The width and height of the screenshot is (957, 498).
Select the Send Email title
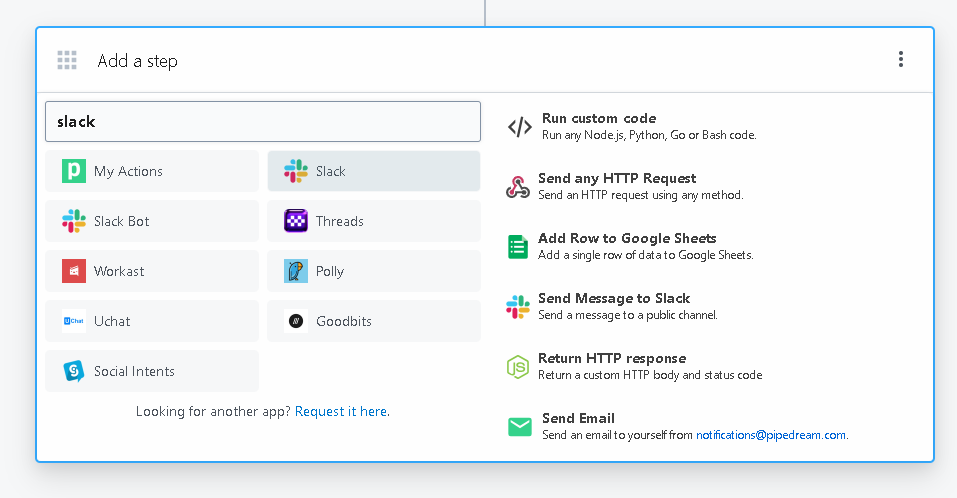coord(578,418)
